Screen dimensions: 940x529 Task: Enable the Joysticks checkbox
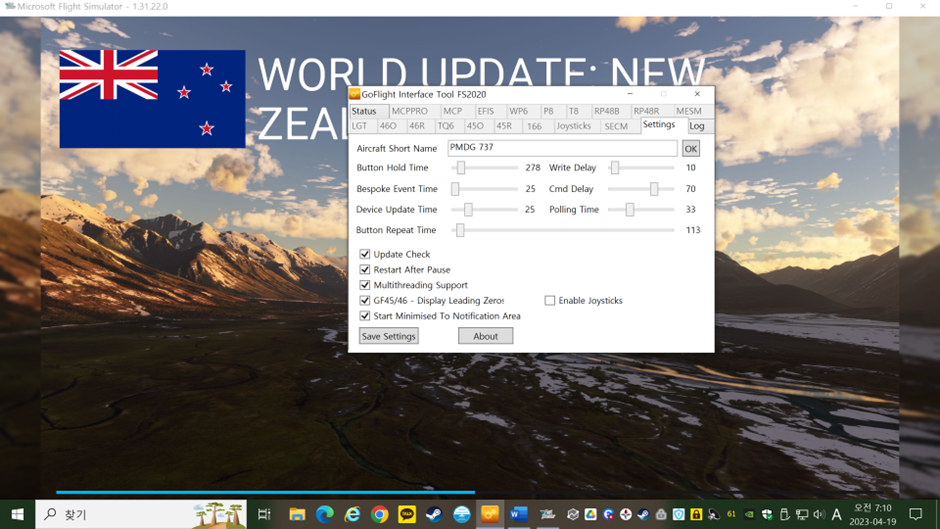[550, 300]
